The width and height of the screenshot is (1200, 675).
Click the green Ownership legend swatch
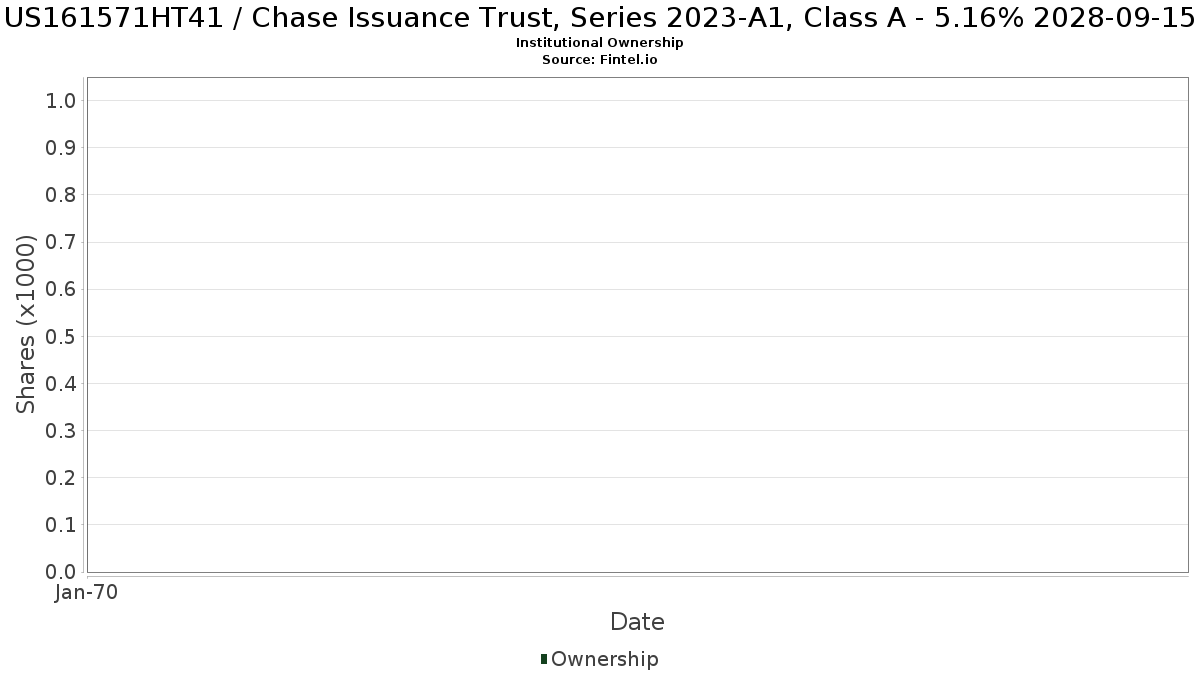pyautogui.click(x=544, y=659)
